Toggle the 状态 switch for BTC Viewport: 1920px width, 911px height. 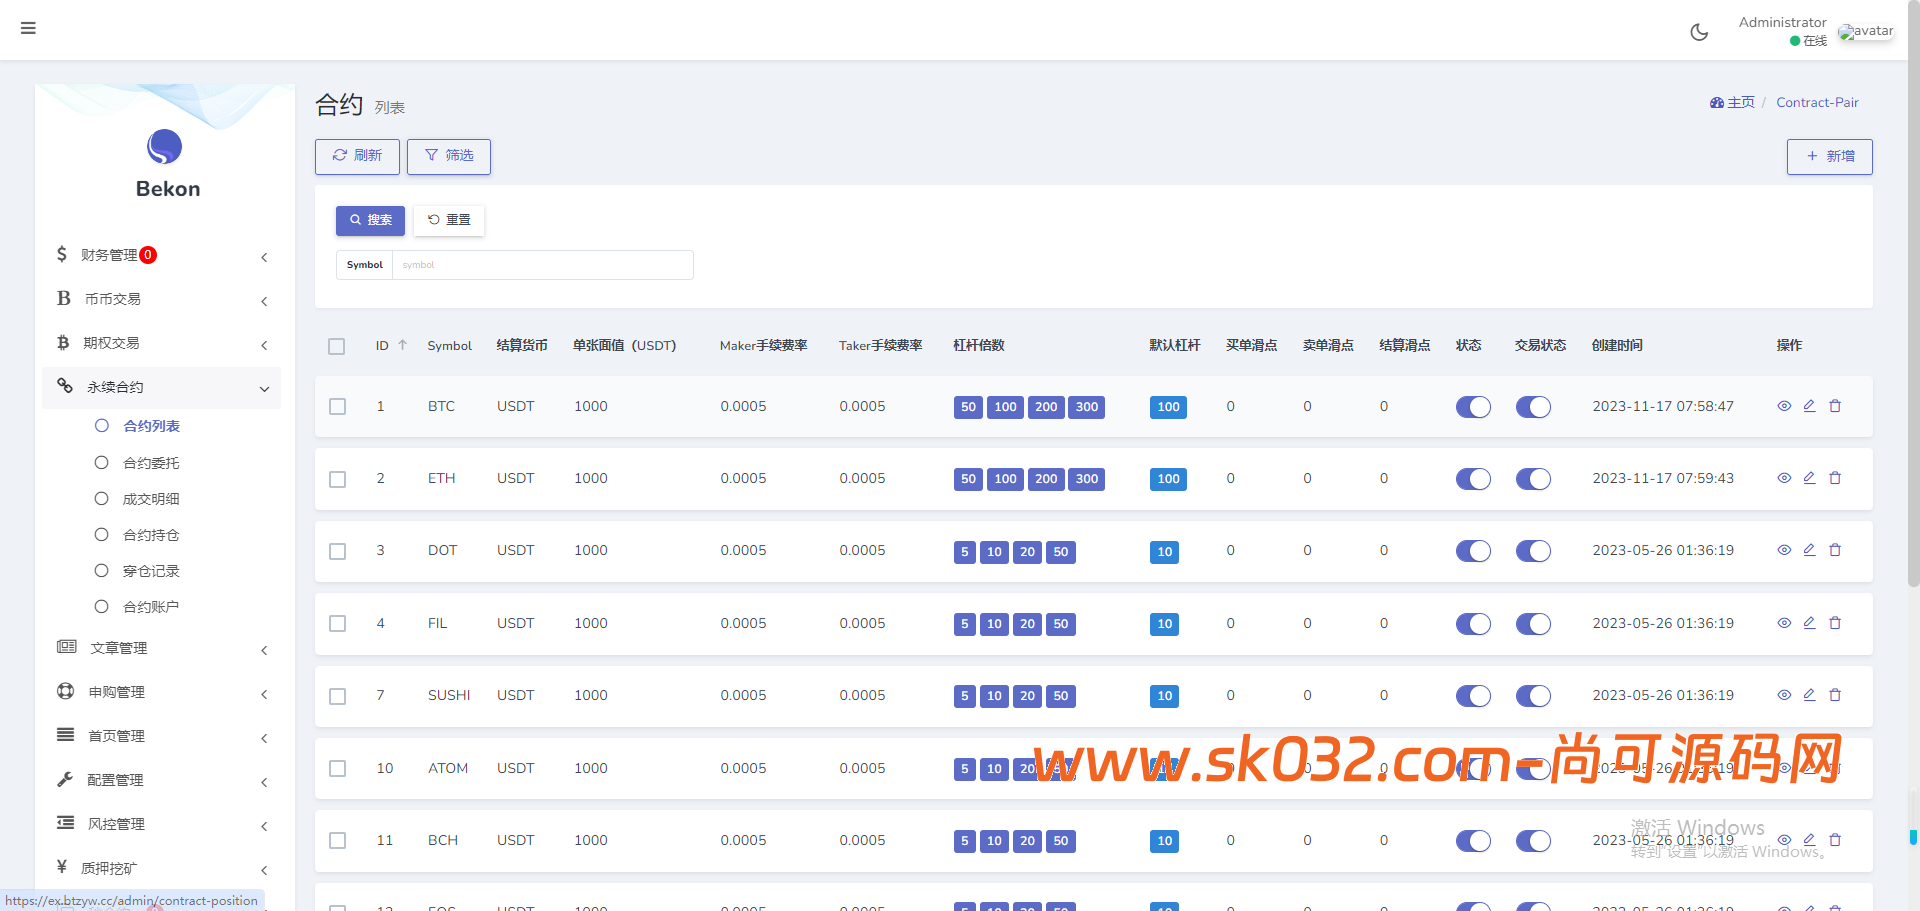coord(1472,407)
